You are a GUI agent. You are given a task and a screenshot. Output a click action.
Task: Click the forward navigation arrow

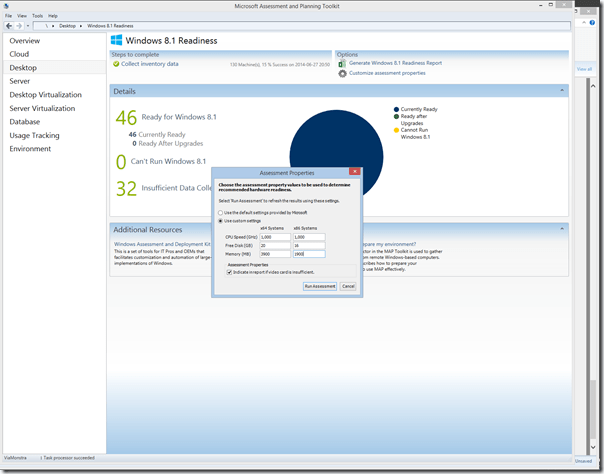click(20, 25)
